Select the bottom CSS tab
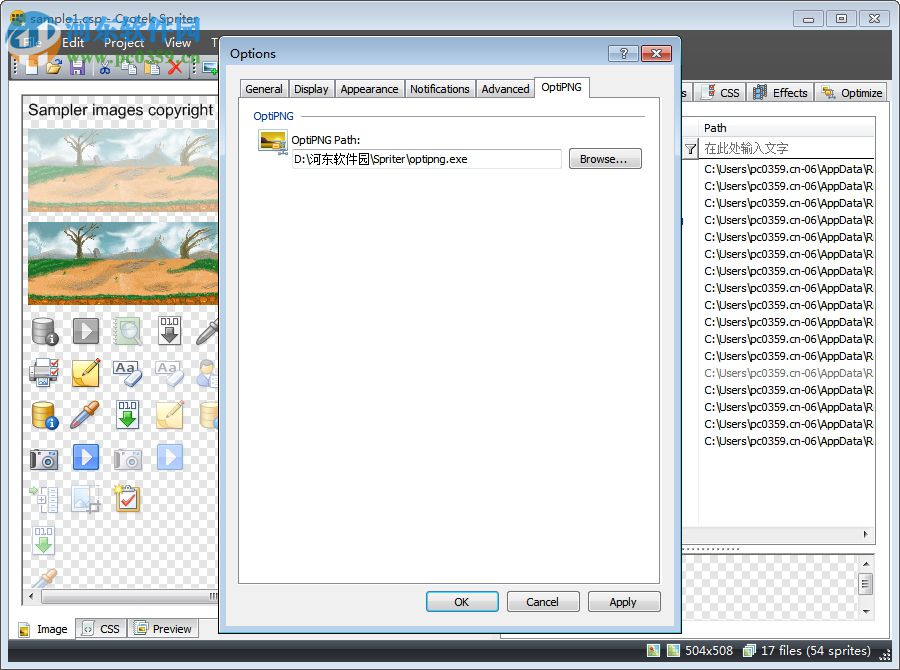Image resolution: width=900 pixels, height=670 pixels. coord(101,629)
